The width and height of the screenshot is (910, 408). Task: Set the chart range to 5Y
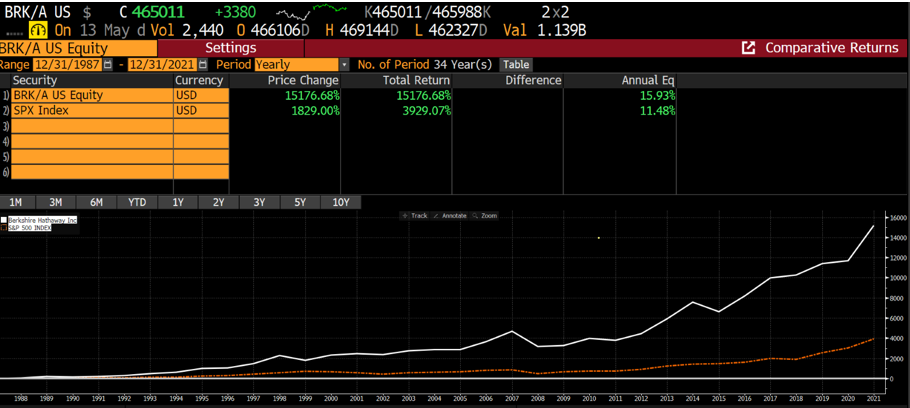tap(299, 202)
